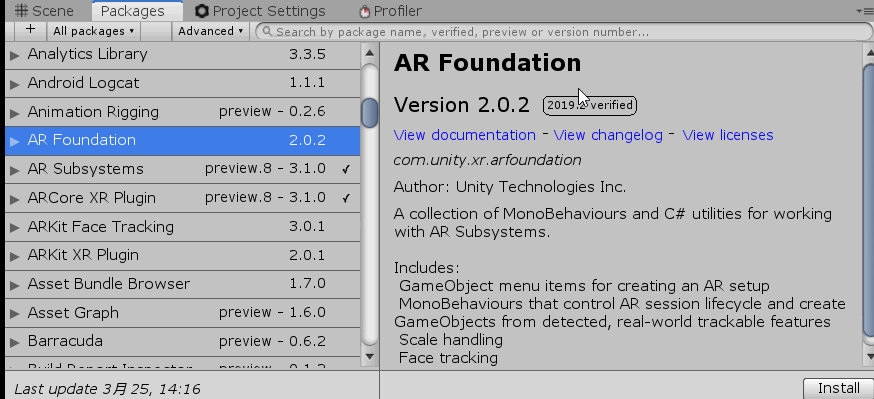Click the Scene tab grid icon
874x399 pixels.
22,11
